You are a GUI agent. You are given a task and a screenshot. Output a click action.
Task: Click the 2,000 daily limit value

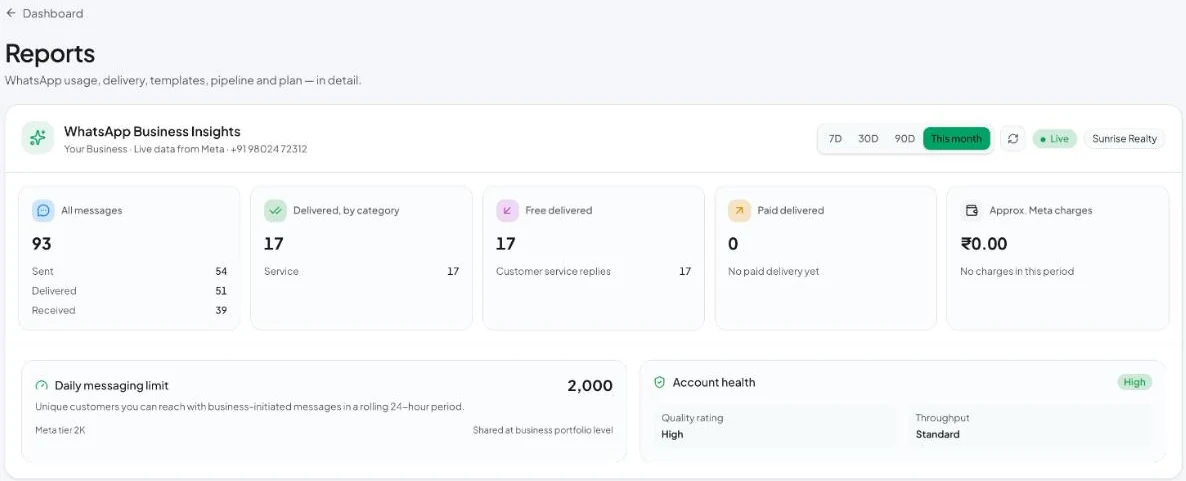(x=590, y=386)
